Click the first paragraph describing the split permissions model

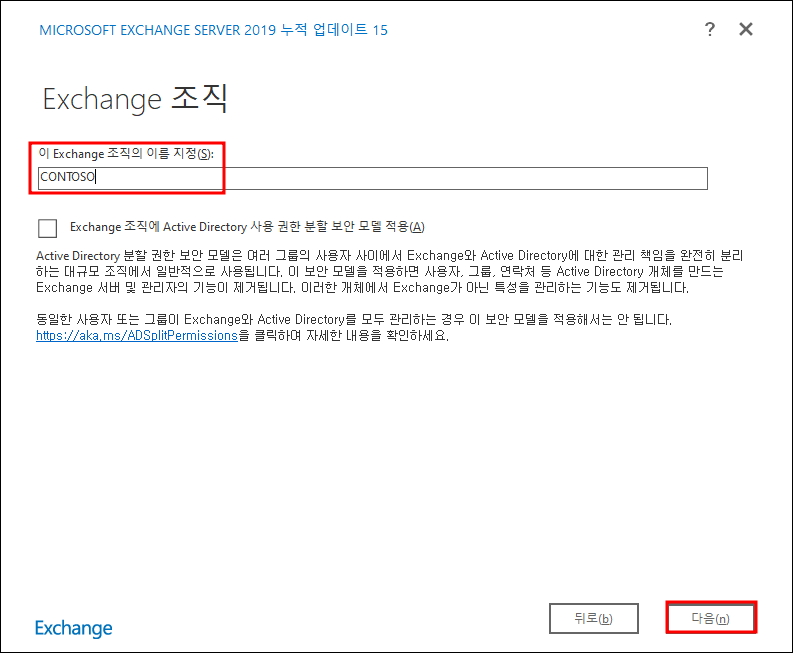point(389,272)
